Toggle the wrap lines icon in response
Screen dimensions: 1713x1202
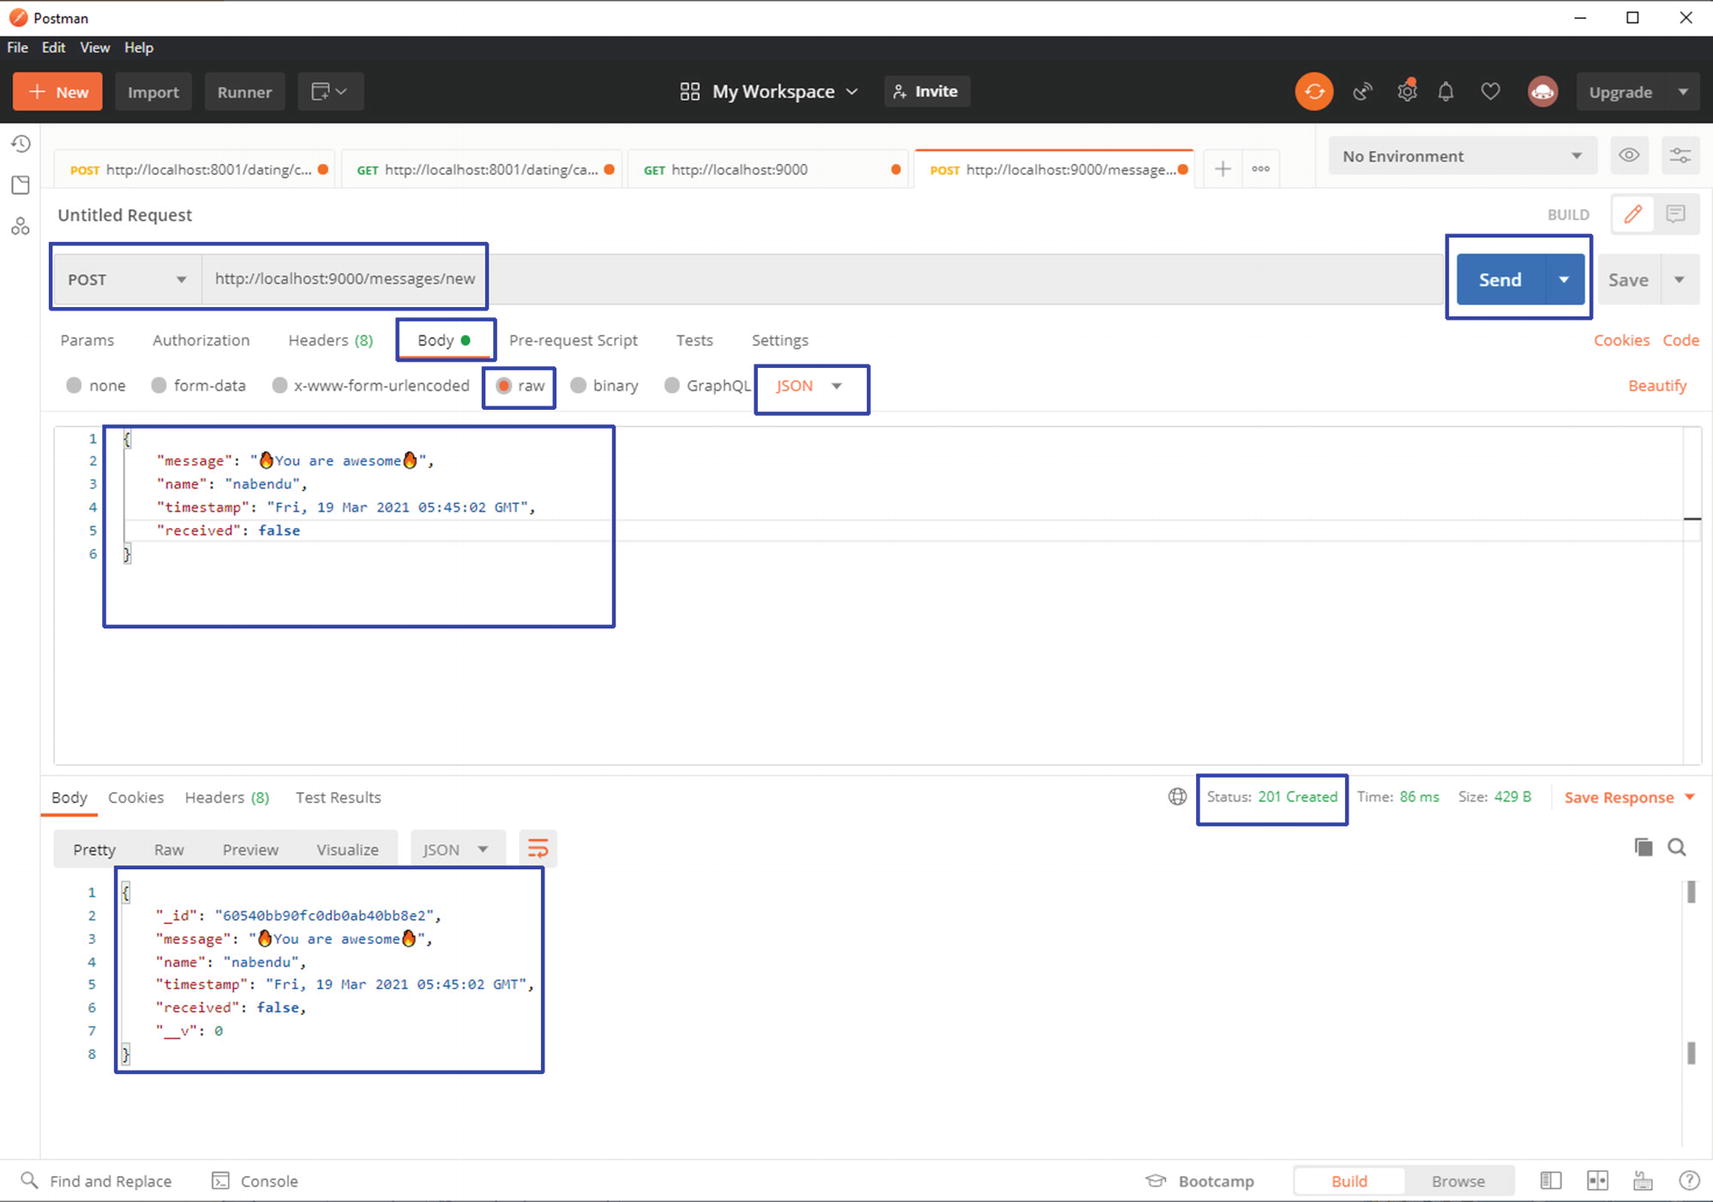click(538, 849)
